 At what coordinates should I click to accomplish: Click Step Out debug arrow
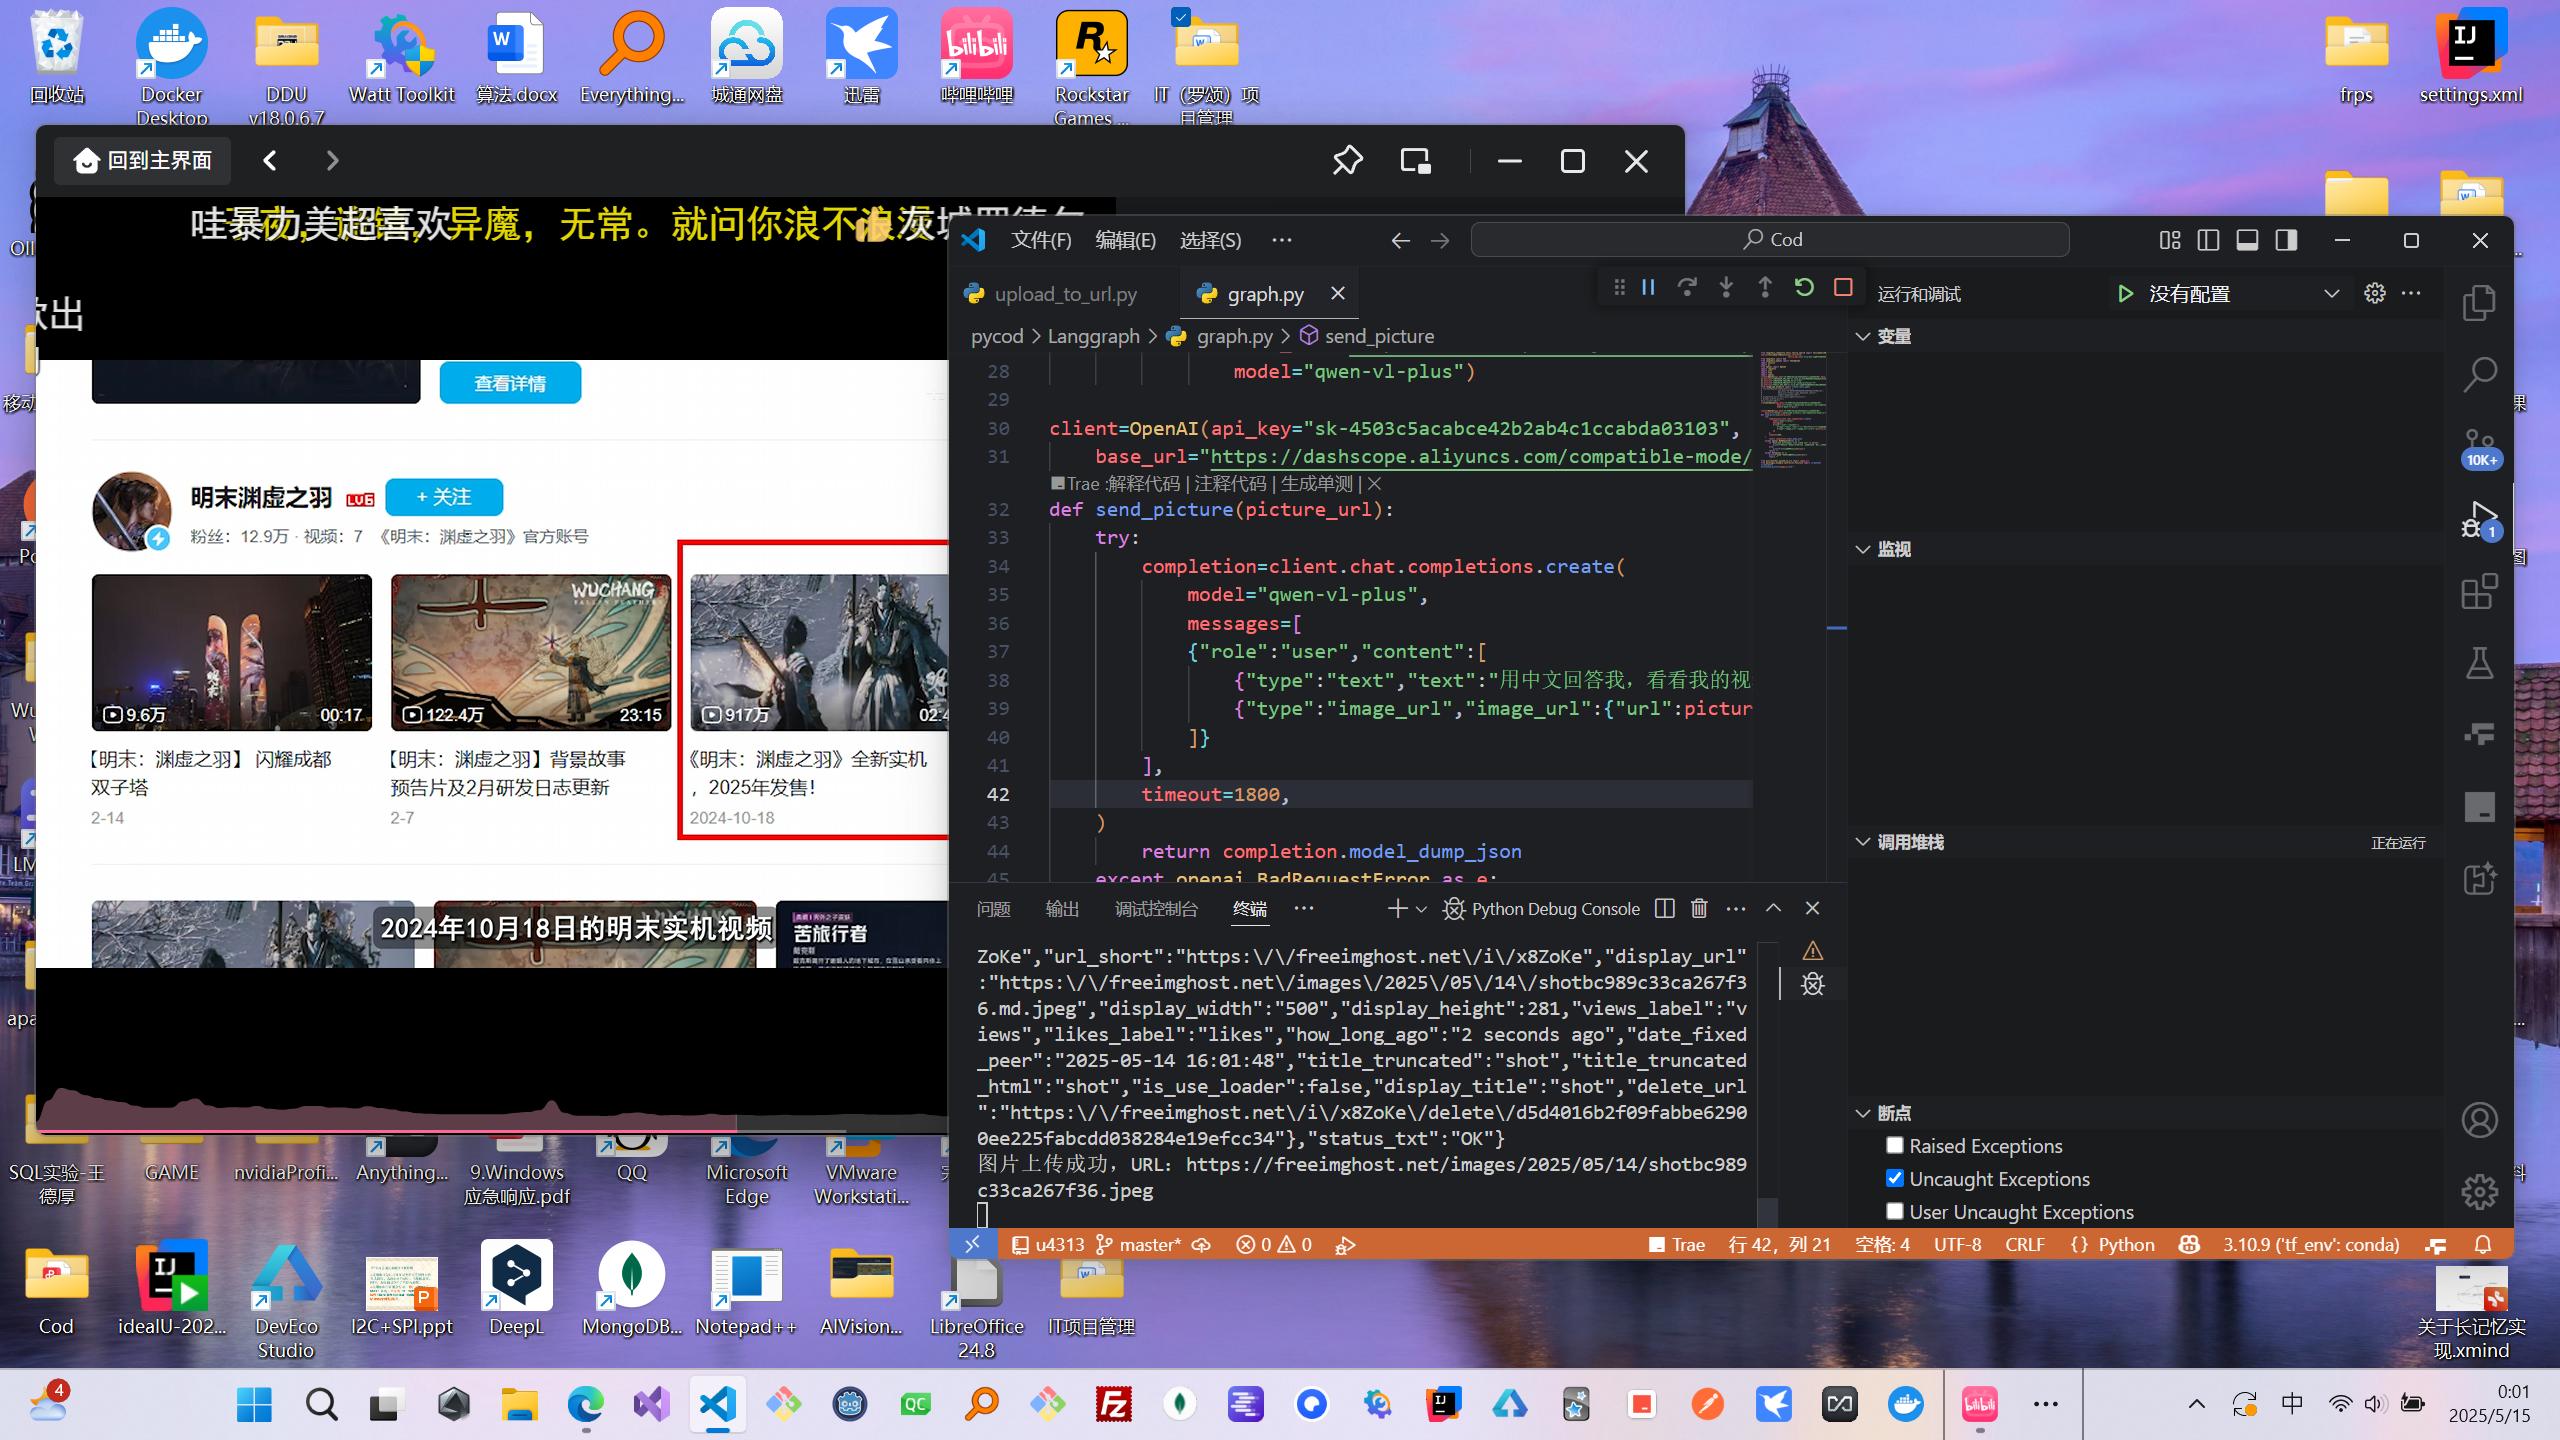(x=1765, y=288)
